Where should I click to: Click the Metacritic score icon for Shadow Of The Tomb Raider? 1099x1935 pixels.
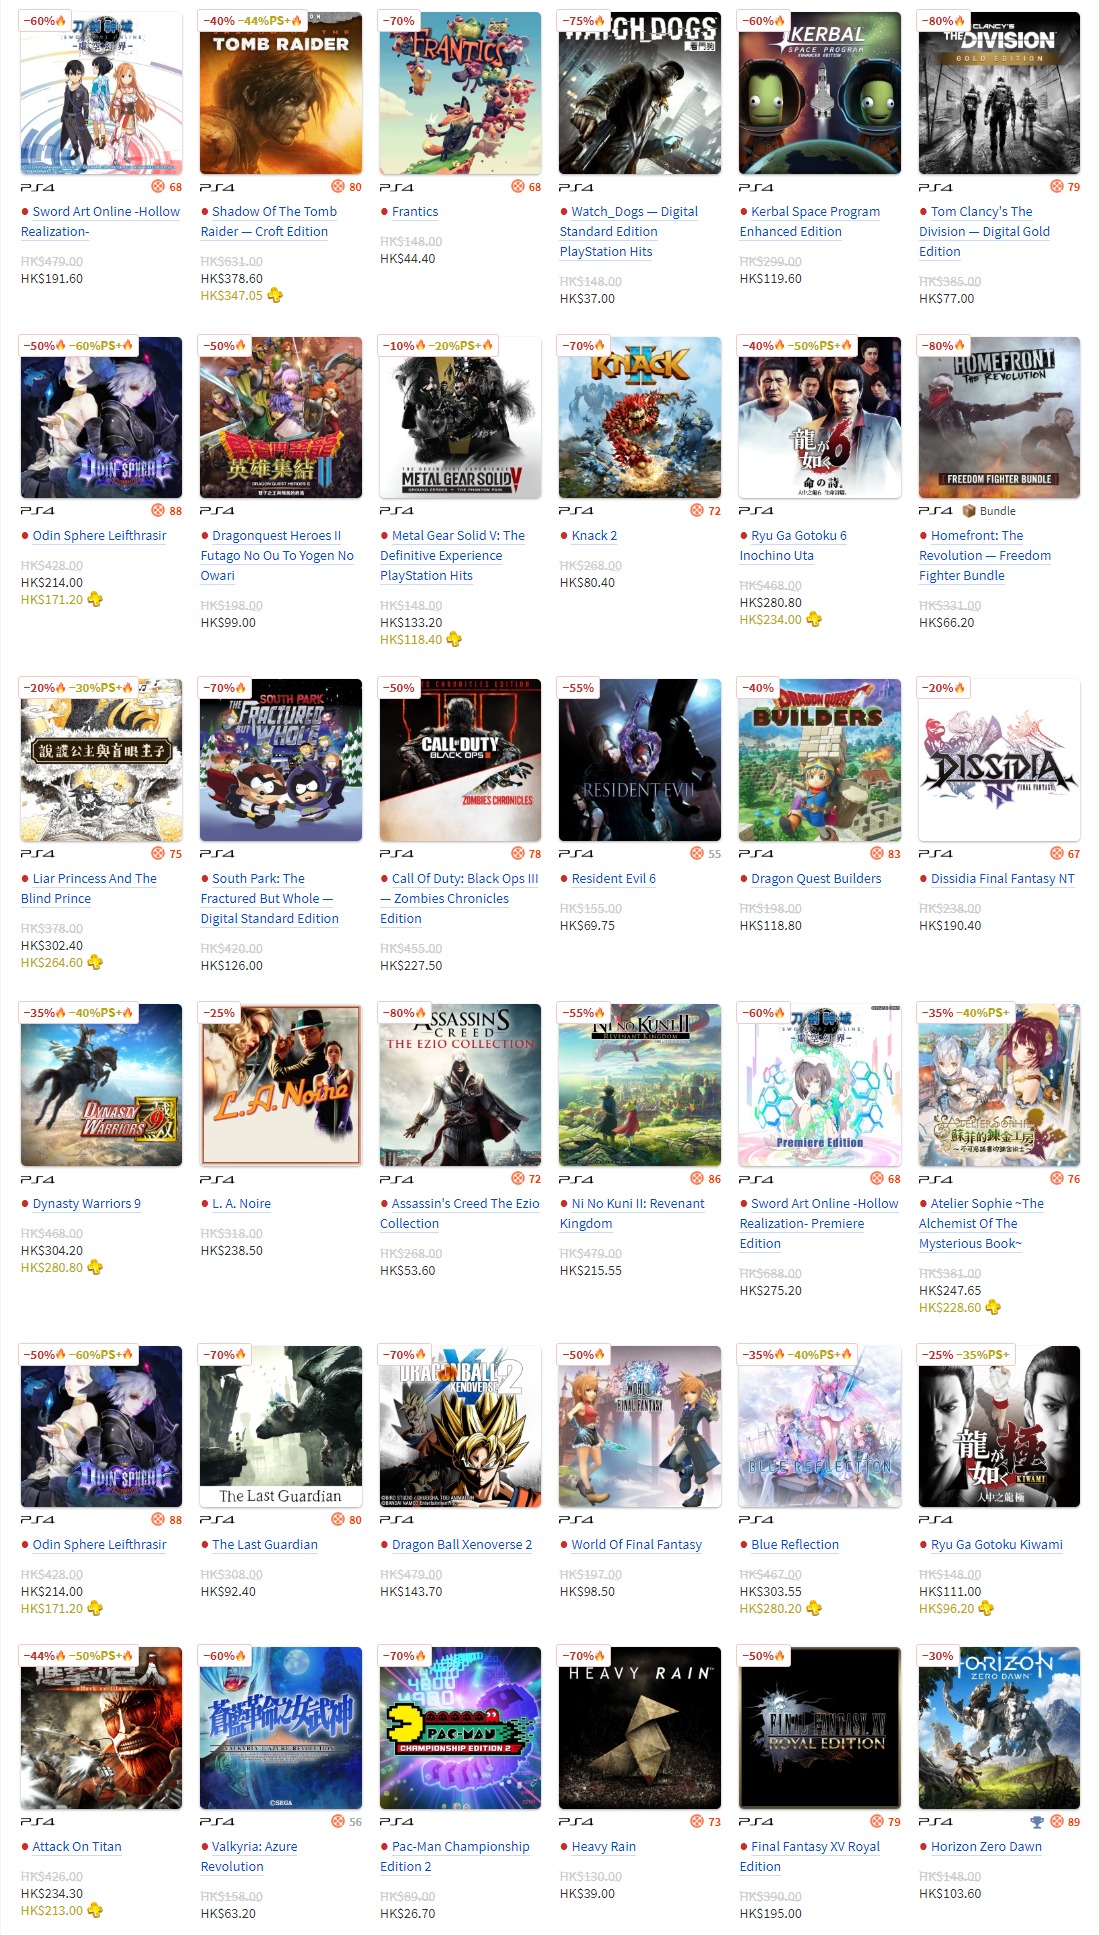[x=338, y=187]
